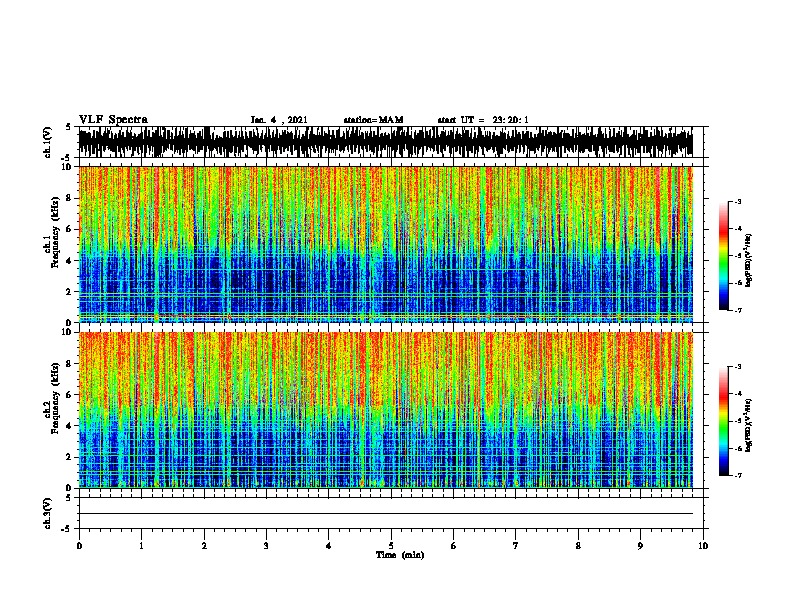792x612 pixels.
Task: Click time axis tick label '2'
Action: (204, 545)
